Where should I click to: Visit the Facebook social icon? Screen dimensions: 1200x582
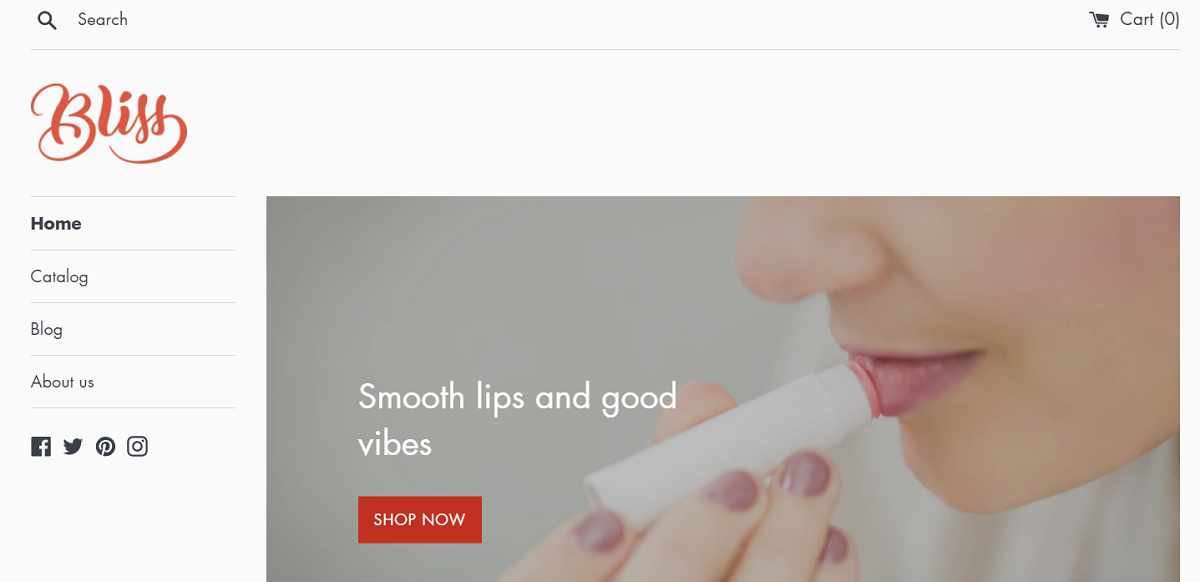(x=41, y=446)
